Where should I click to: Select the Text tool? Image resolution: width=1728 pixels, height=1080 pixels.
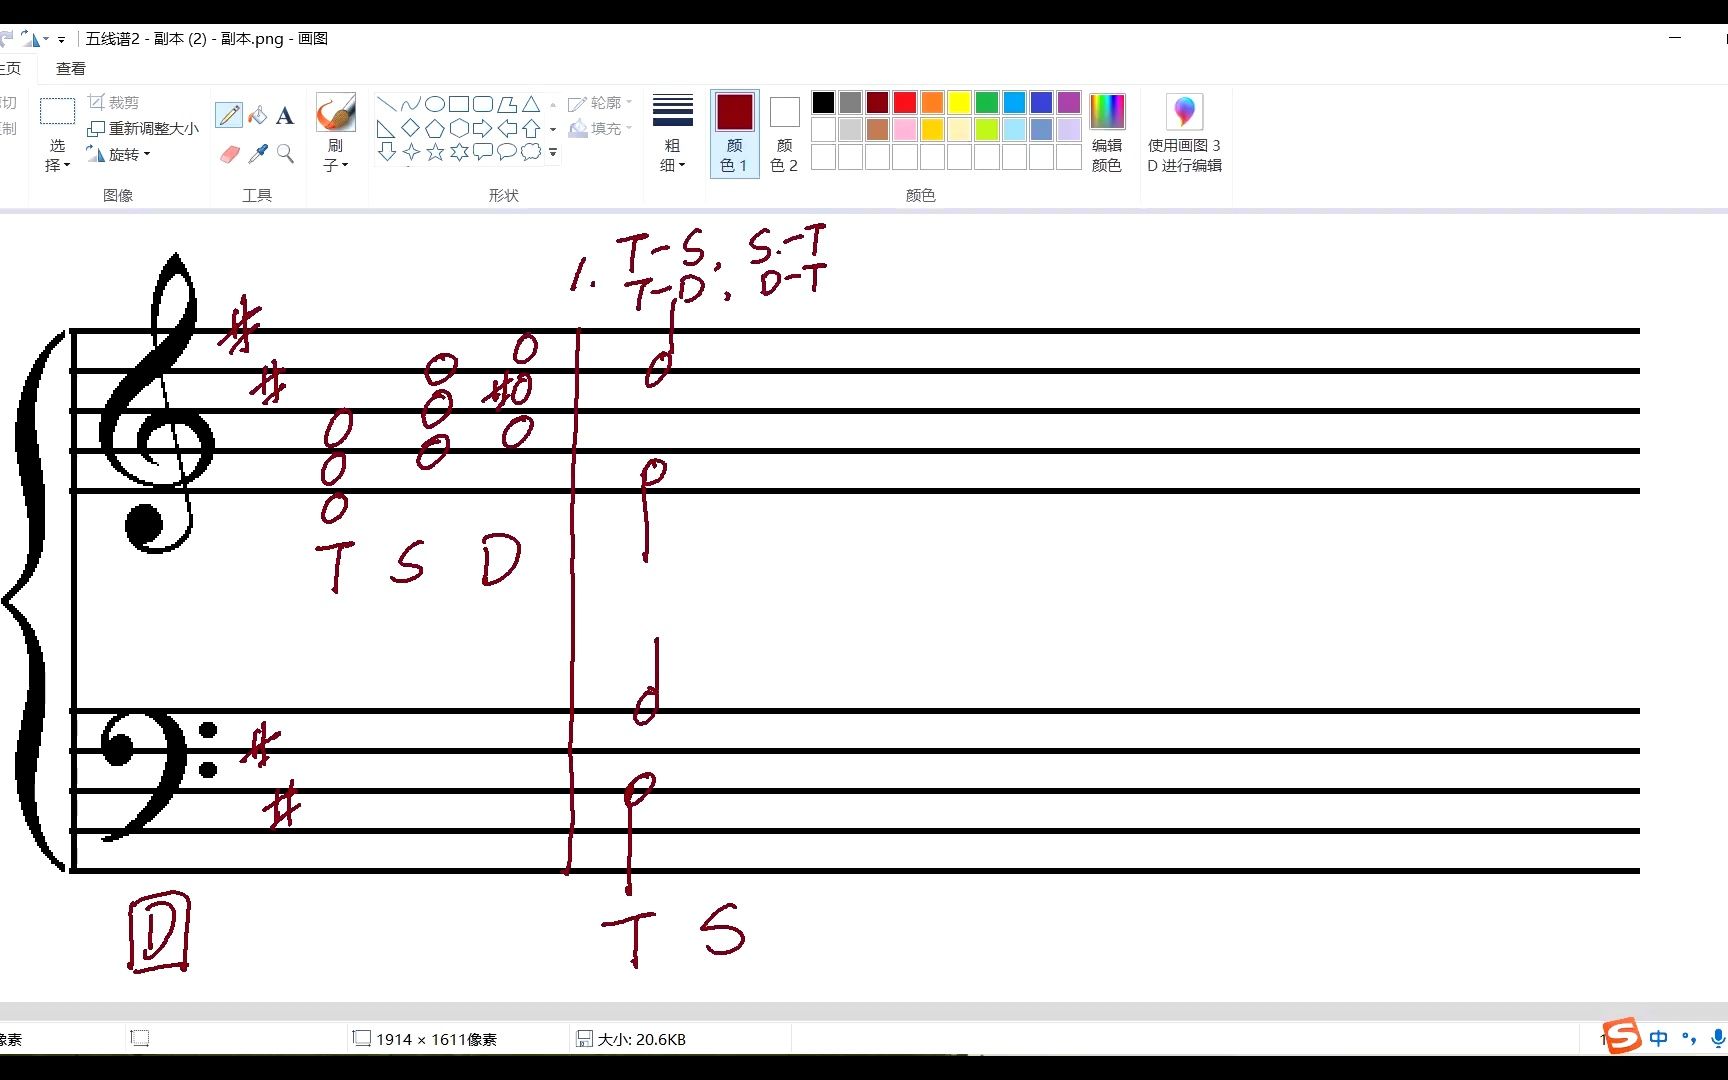[285, 115]
